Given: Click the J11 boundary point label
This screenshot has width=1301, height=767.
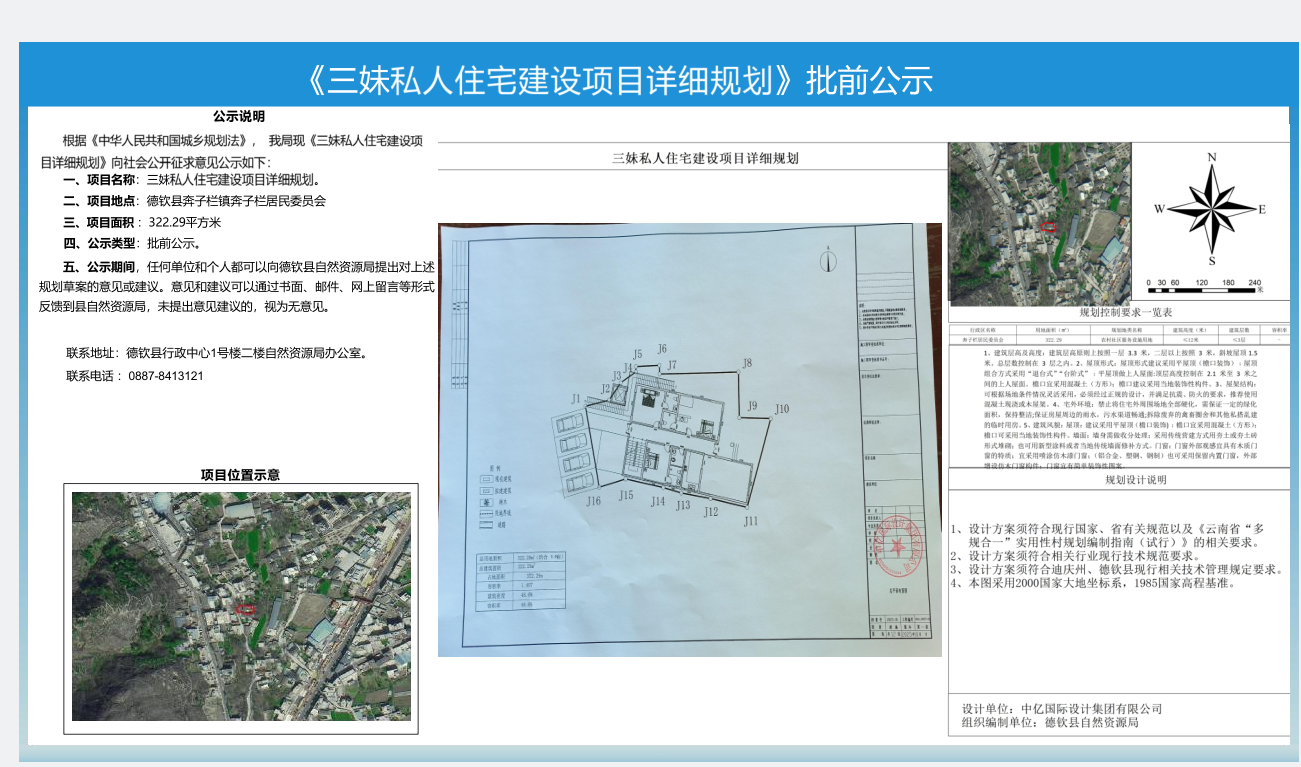Looking at the screenshot, I should tap(750, 520).
